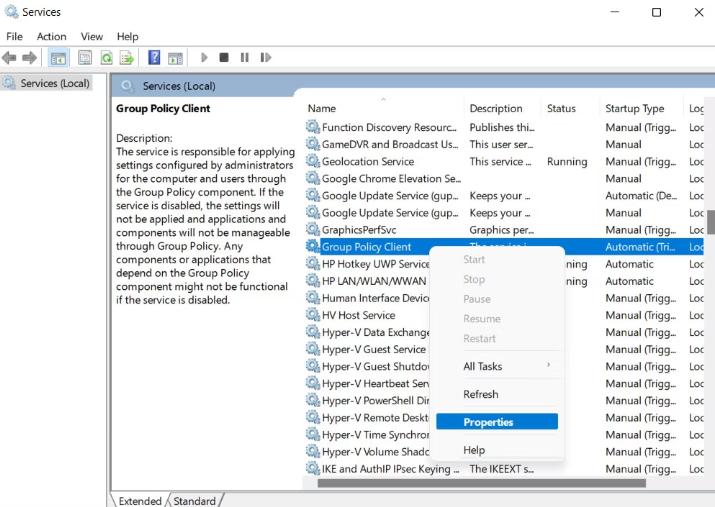Click the blue Help toolbar icon
The width and height of the screenshot is (715, 507).
[x=154, y=57]
